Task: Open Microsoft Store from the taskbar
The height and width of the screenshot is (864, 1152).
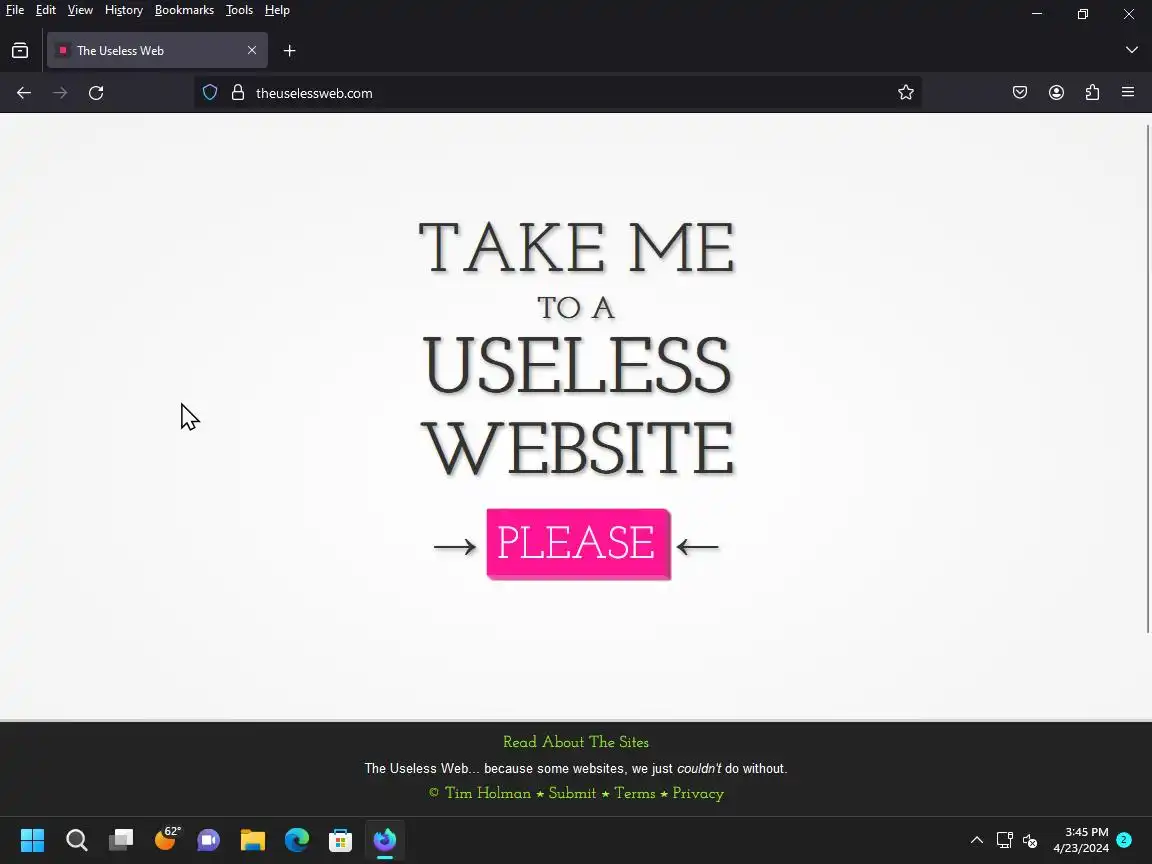Action: pos(340,840)
